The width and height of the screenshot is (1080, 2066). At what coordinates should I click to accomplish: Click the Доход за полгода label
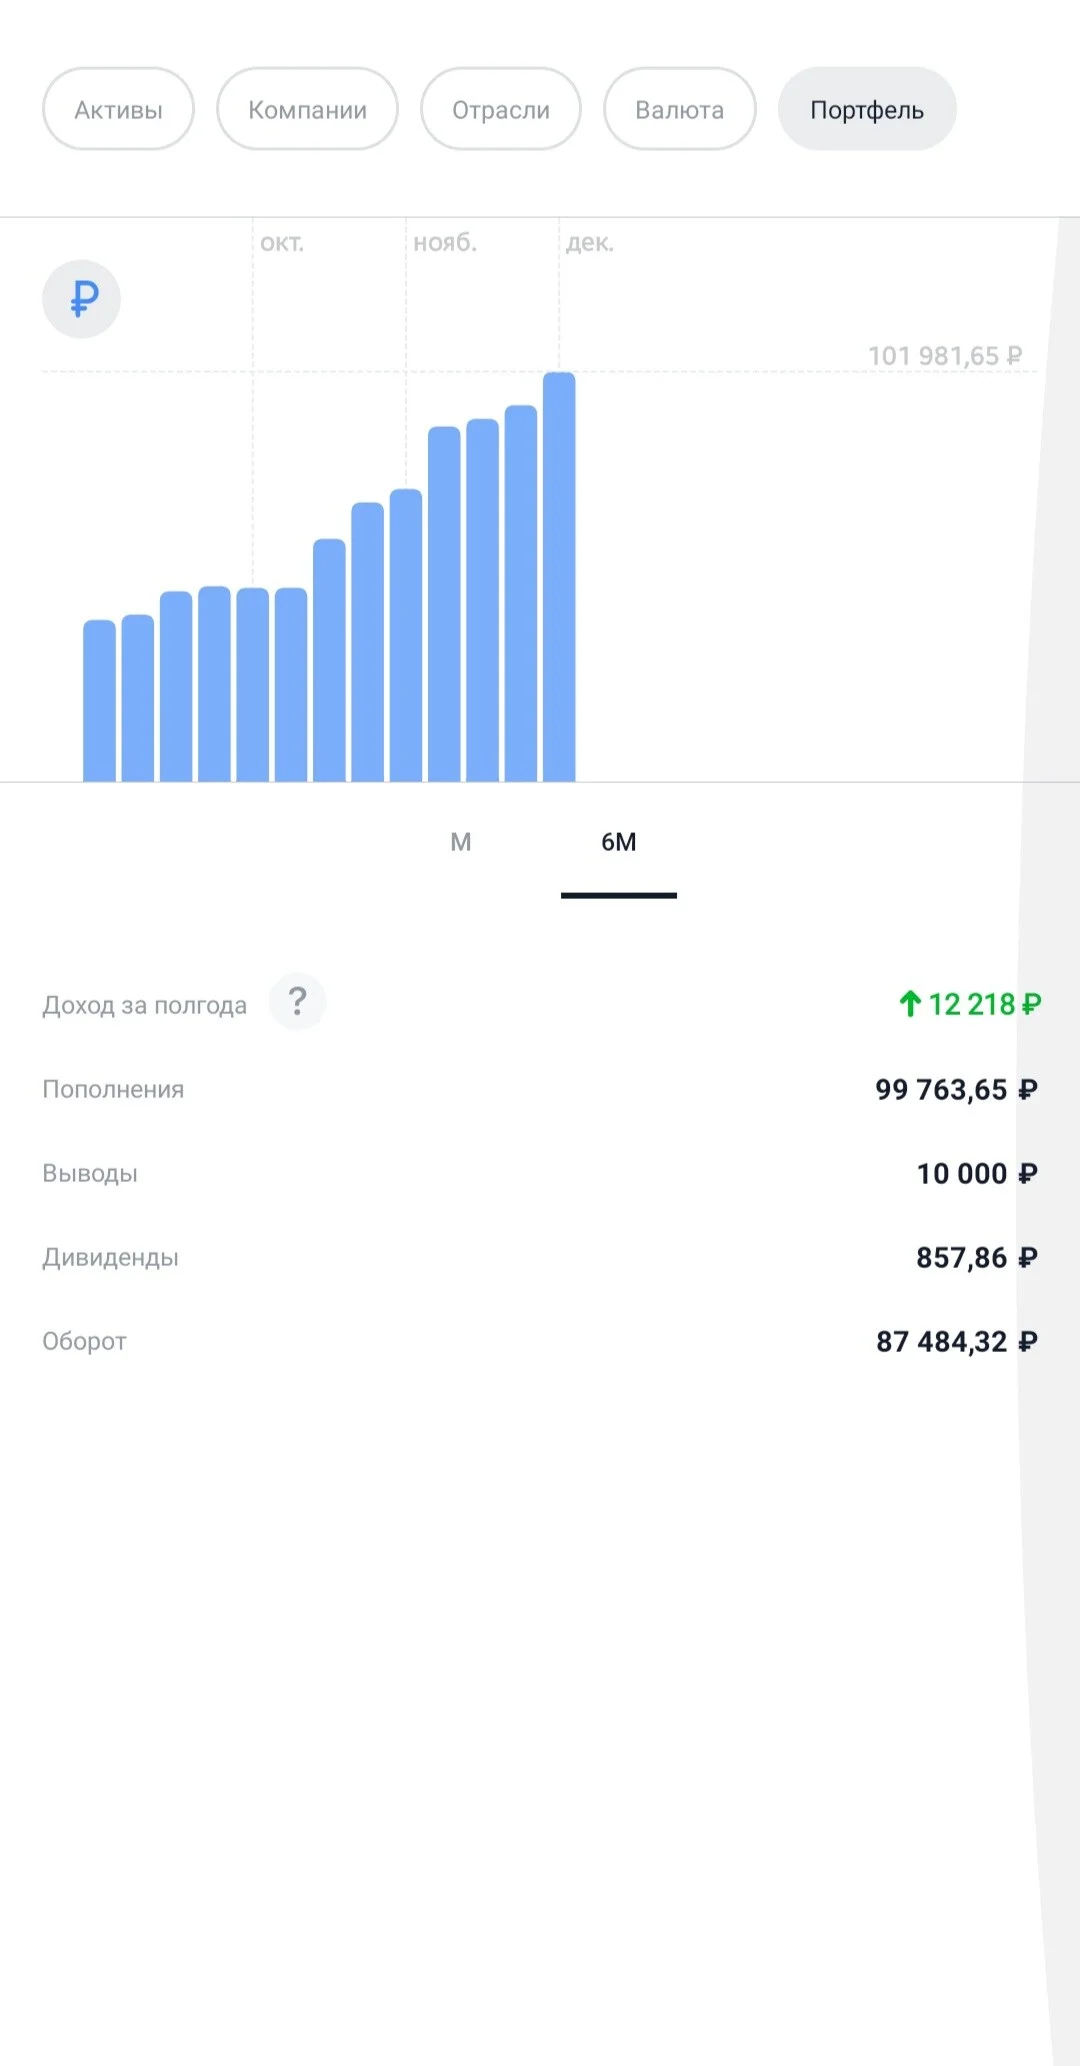click(144, 1005)
